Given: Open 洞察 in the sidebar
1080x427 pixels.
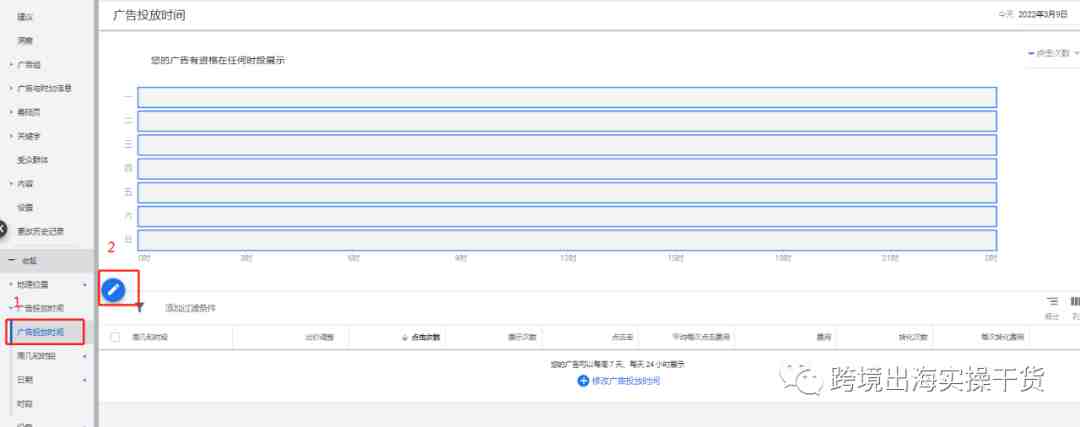Looking at the screenshot, I should pyautogui.click(x=25, y=41).
